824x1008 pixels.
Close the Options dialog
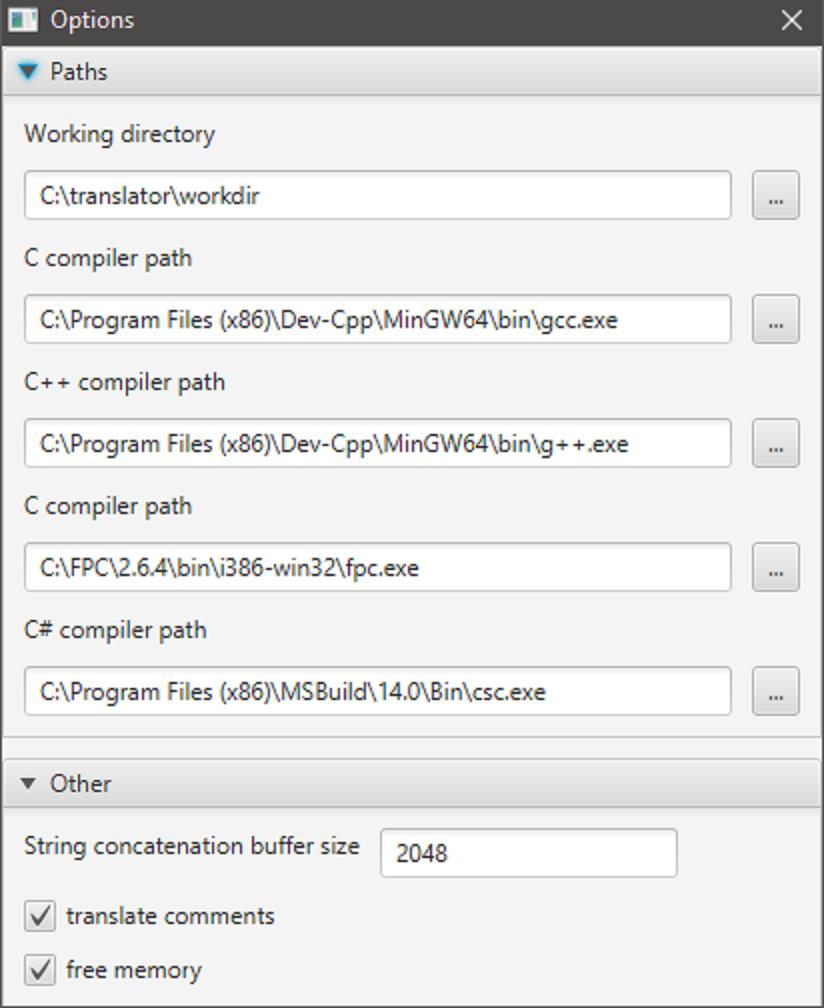[791, 20]
